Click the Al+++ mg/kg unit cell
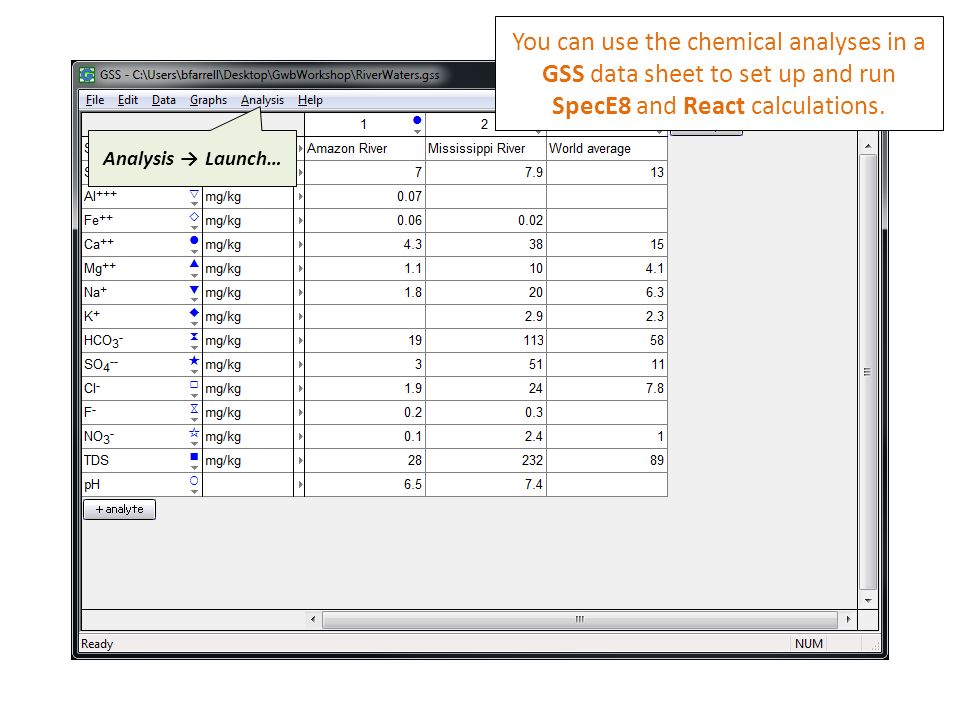This screenshot has height=720, width=960. (248, 197)
